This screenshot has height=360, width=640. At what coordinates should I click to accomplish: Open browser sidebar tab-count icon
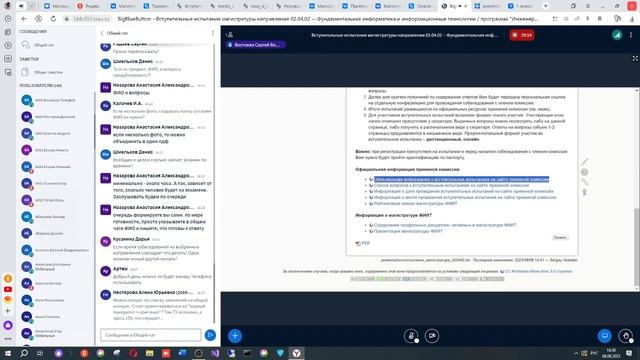coord(8,59)
